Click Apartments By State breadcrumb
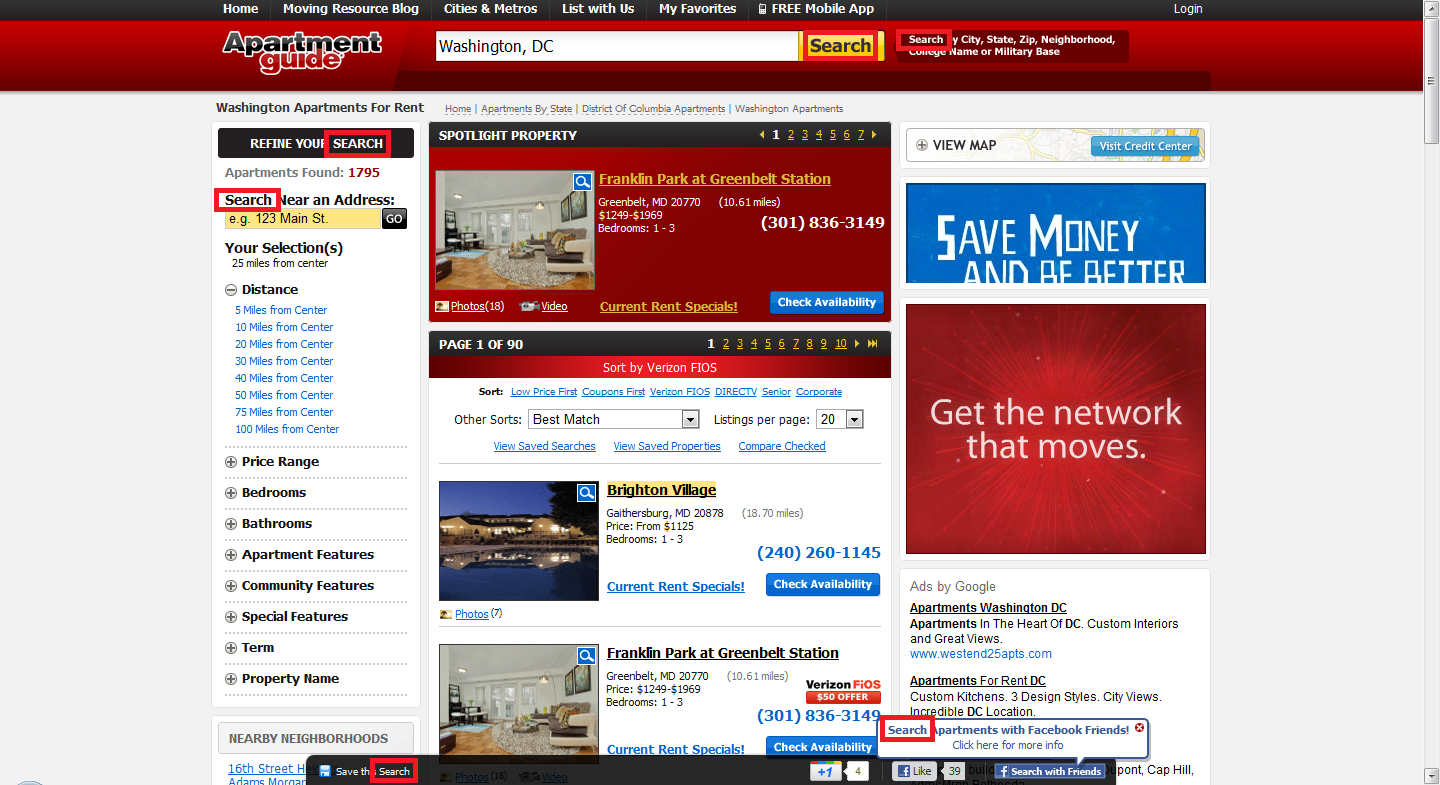 (527, 109)
